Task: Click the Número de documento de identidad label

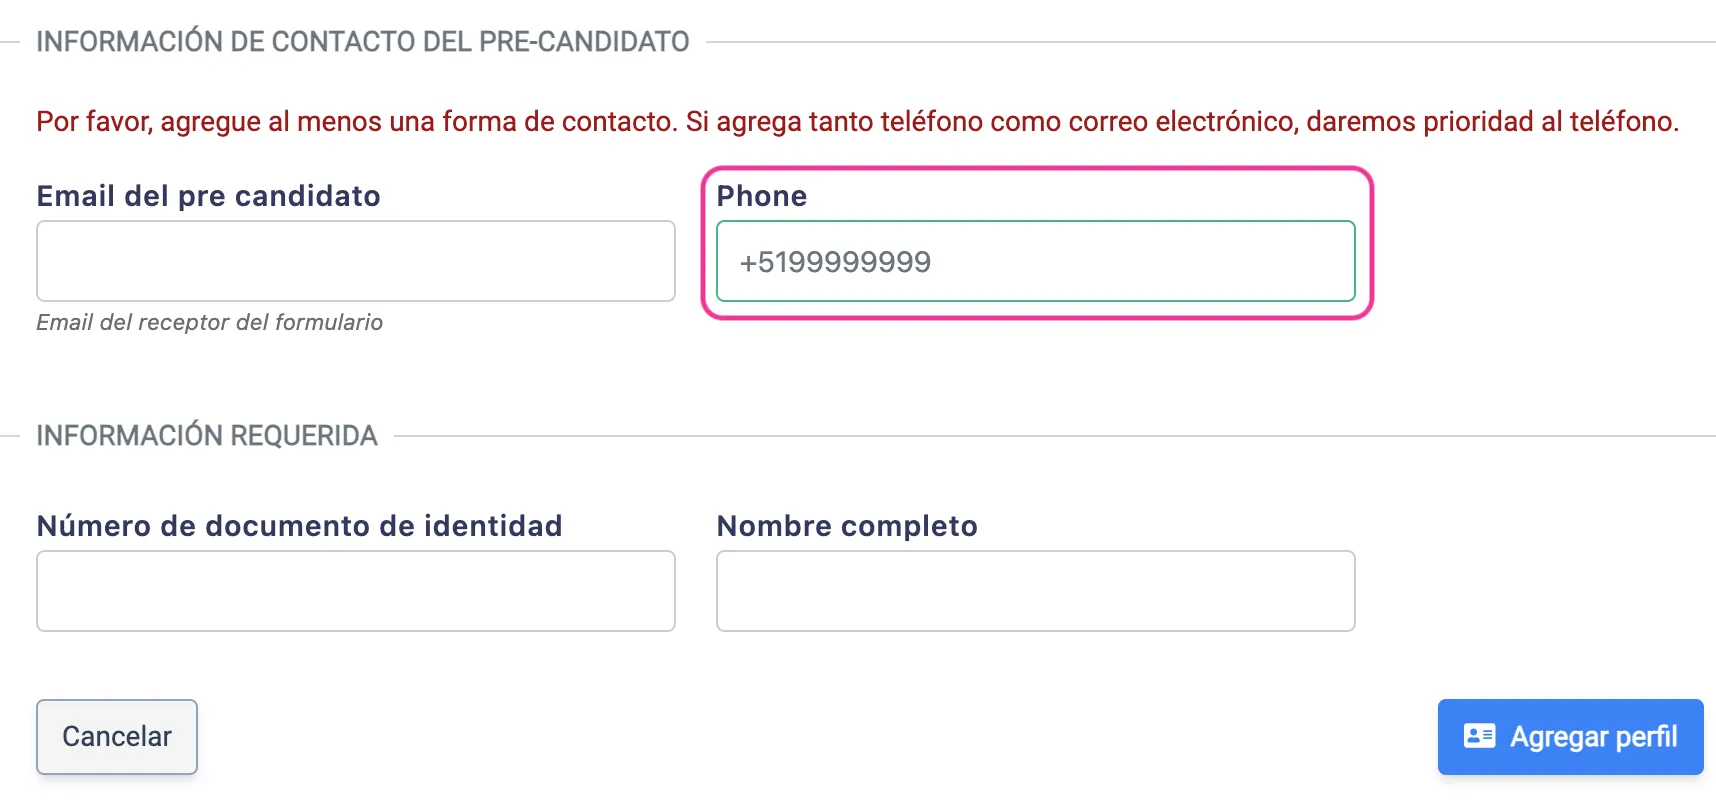Action: [x=299, y=525]
